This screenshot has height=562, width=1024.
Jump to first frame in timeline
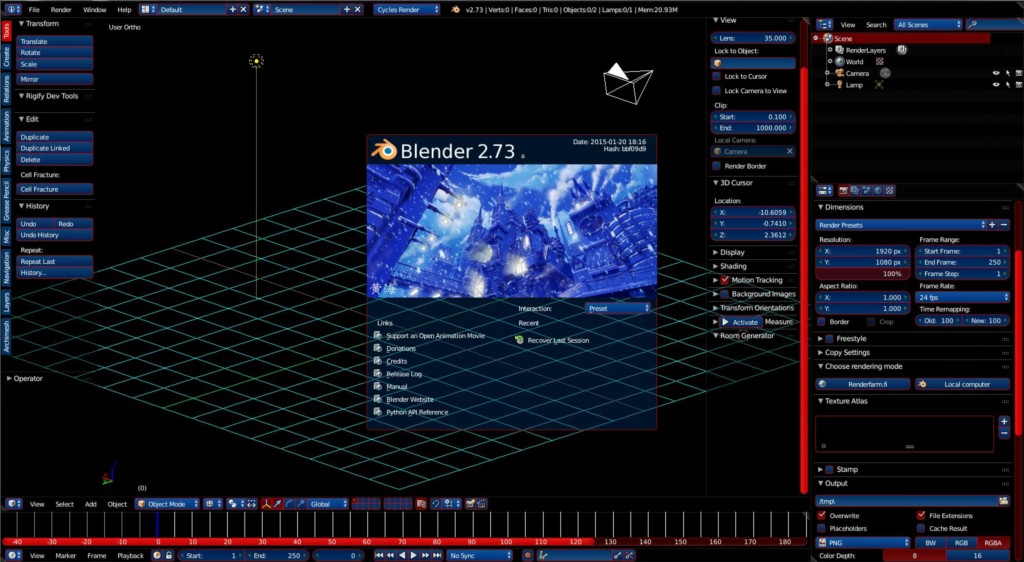[x=379, y=555]
